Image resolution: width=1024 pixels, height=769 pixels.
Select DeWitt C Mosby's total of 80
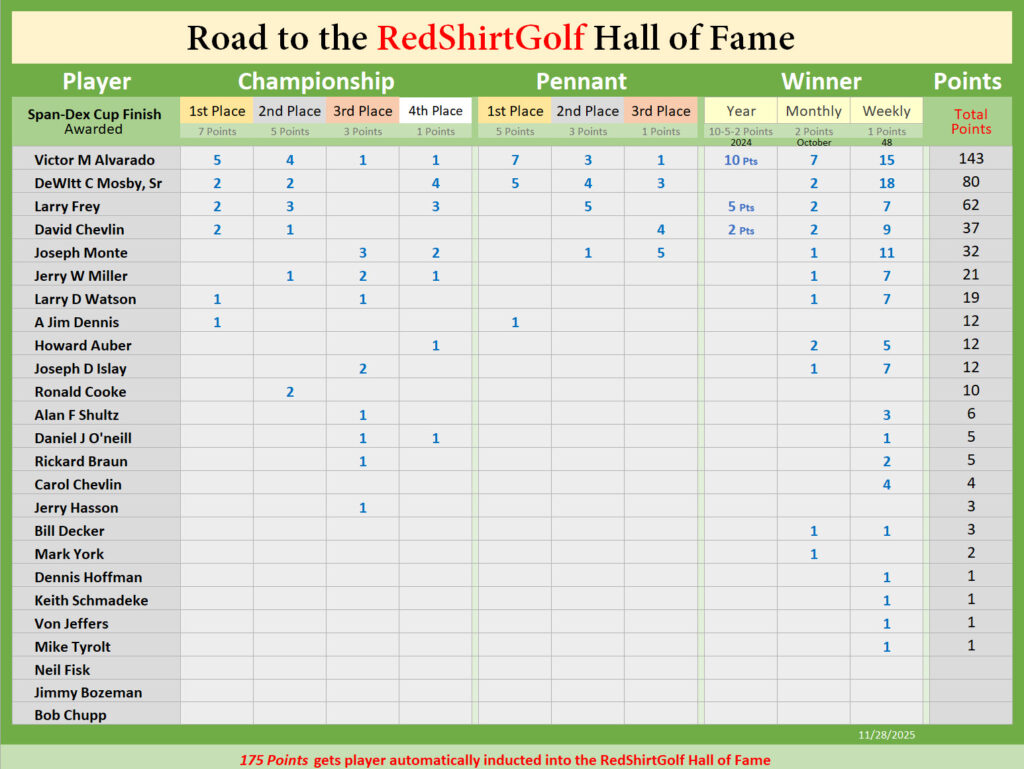[x=970, y=182]
